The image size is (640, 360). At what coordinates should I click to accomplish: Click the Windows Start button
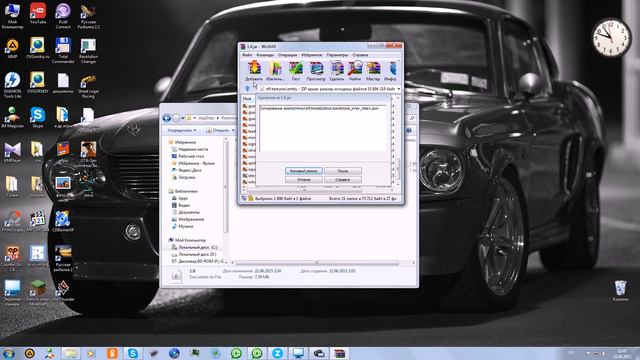pyautogui.click(x=8, y=353)
